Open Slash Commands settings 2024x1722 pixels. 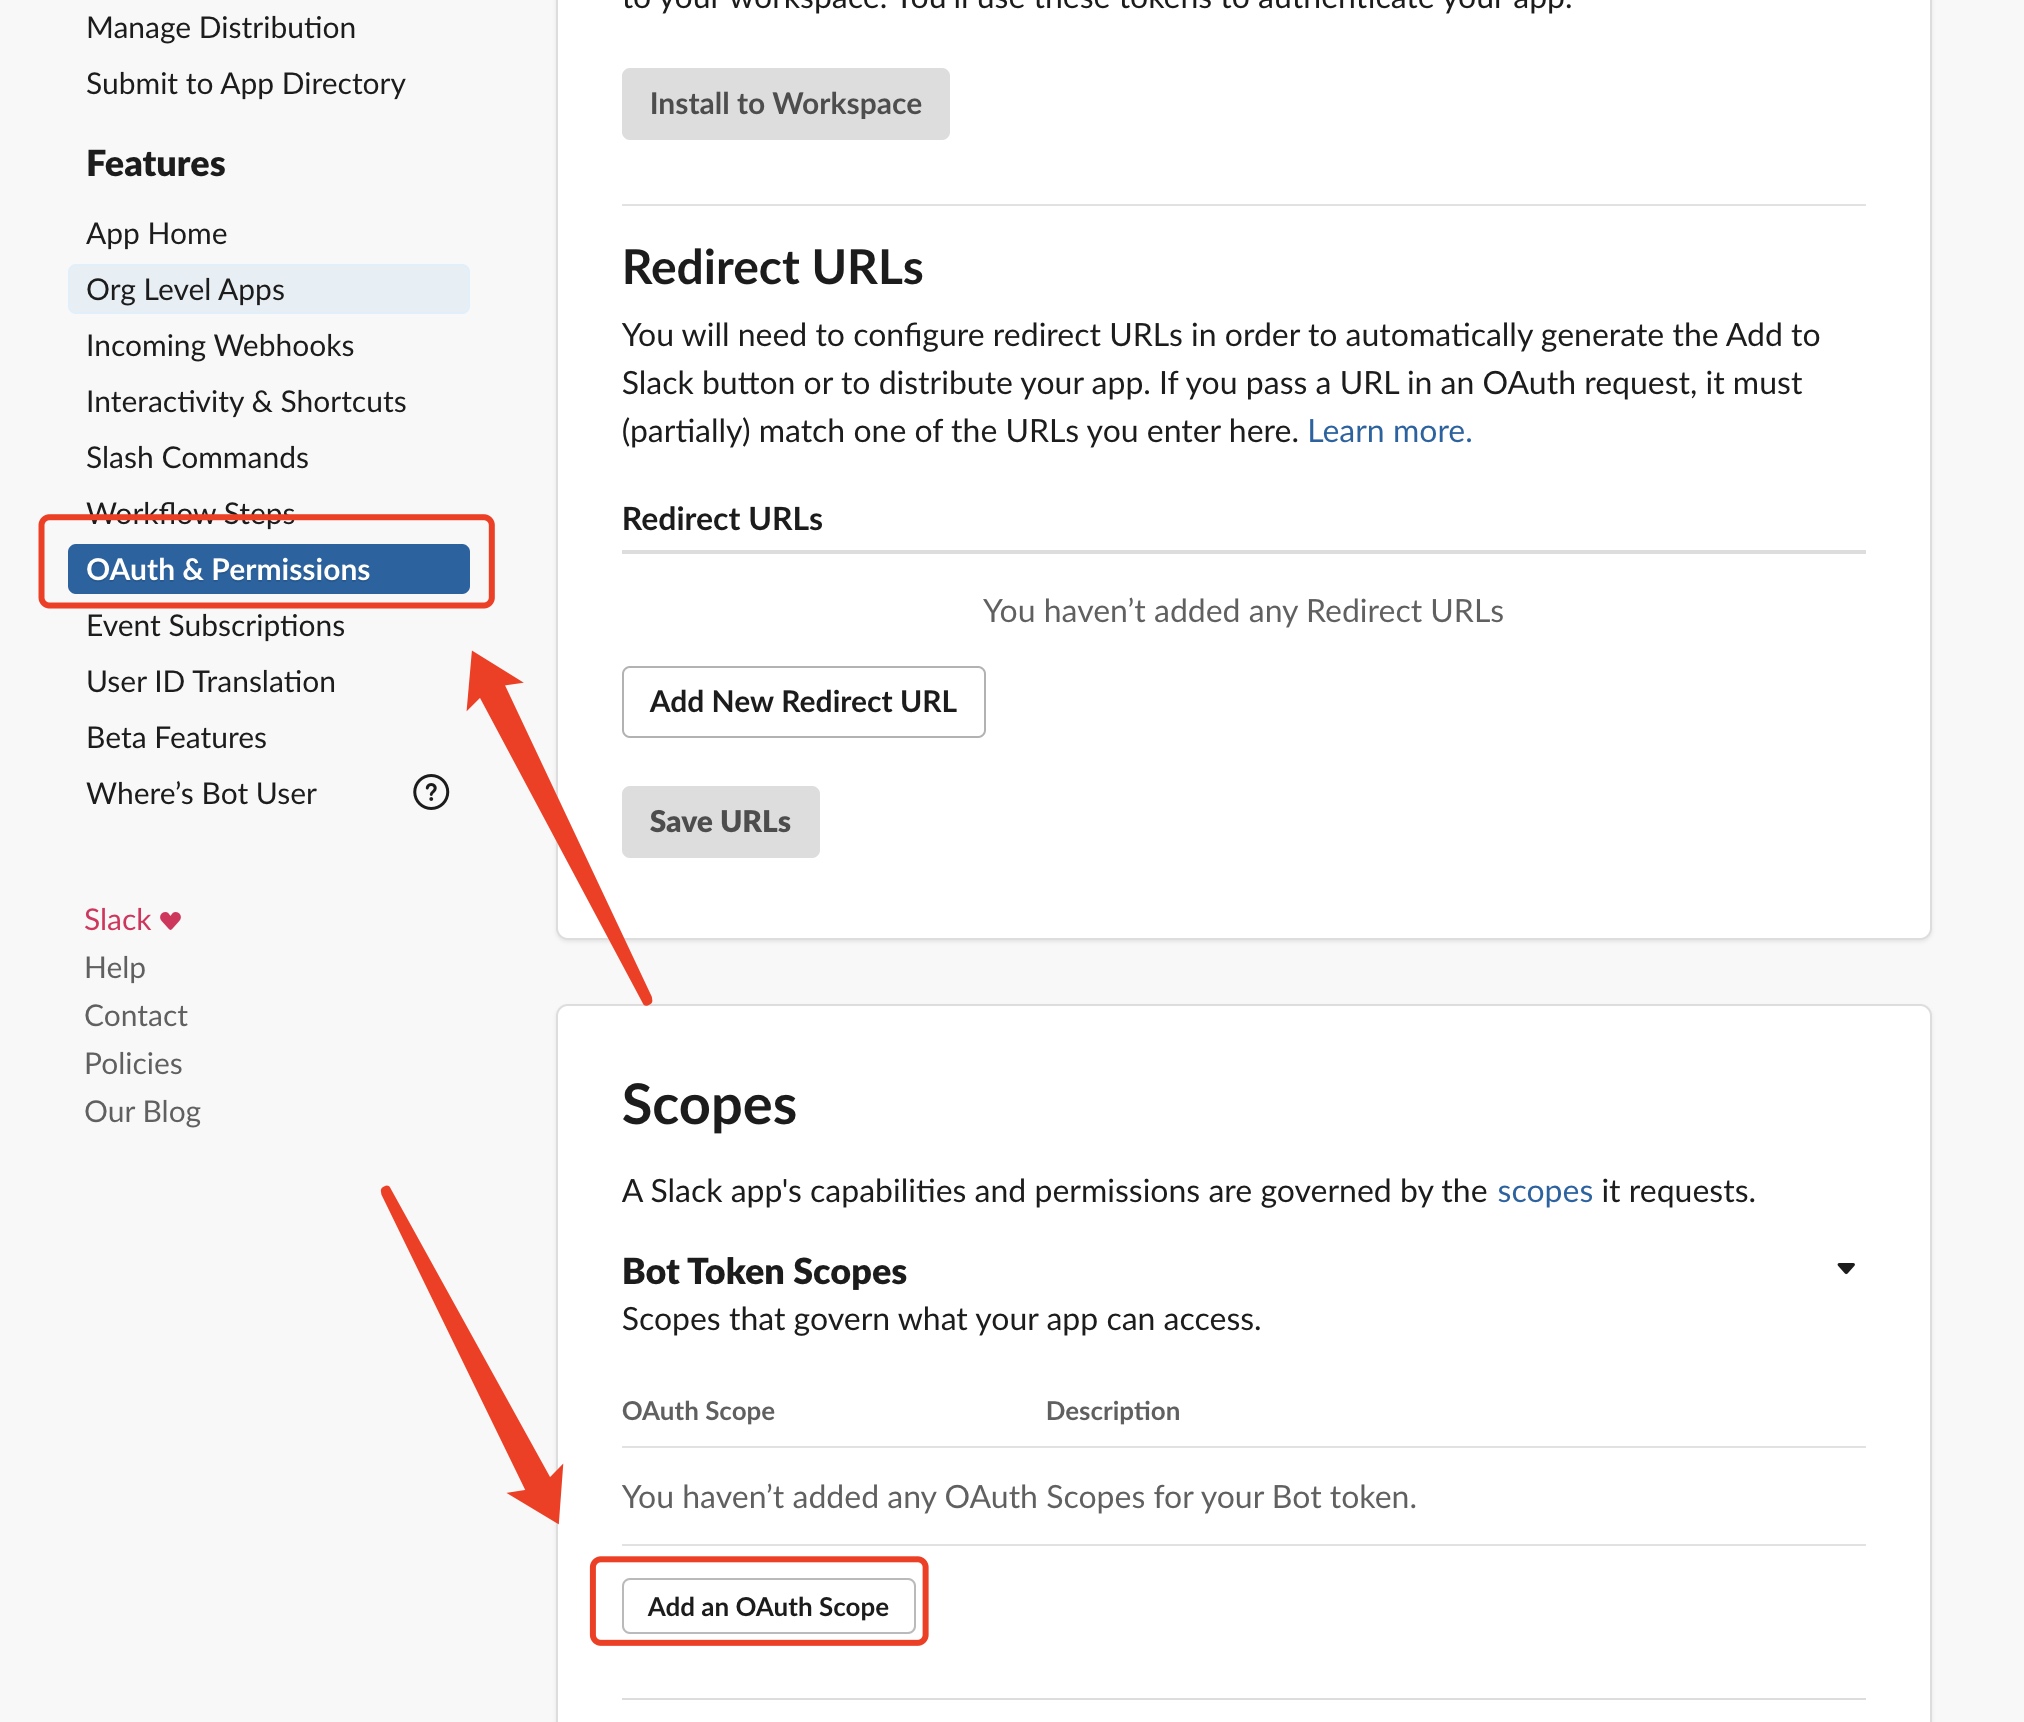(197, 457)
